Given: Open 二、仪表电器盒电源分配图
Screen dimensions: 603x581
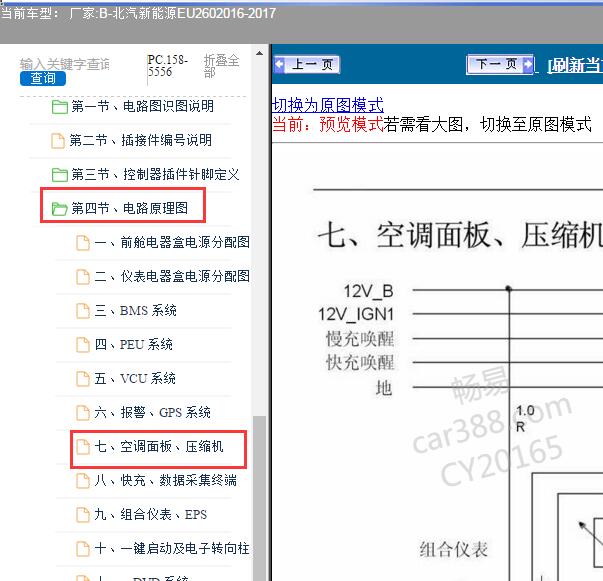Looking at the screenshot, I should click(172, 276).
